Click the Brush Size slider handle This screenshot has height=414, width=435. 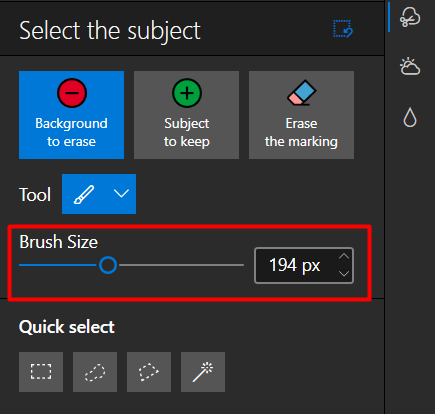[x=108, y=265]
